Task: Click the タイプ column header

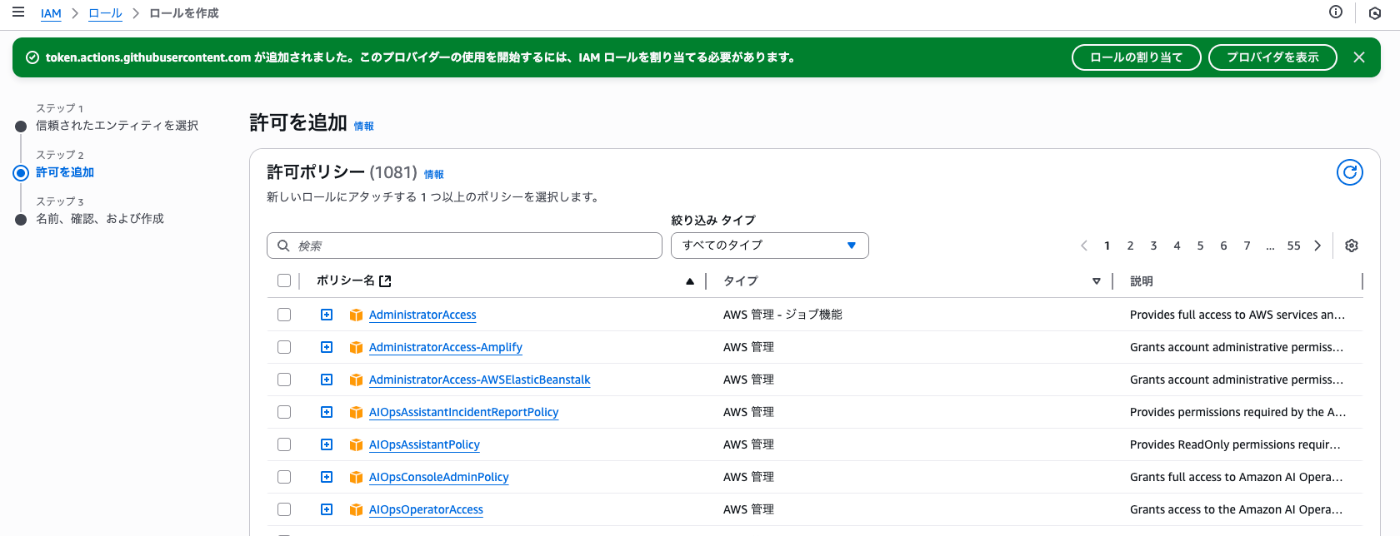Action: (x=740, y=282)
